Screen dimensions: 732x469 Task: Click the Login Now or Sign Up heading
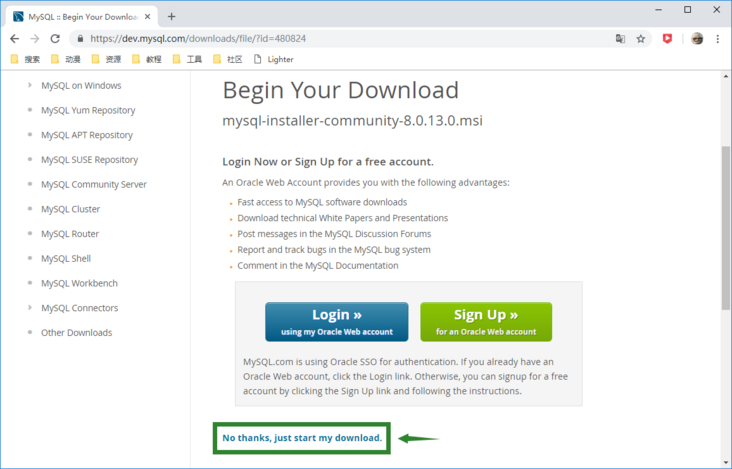[328, 162]
